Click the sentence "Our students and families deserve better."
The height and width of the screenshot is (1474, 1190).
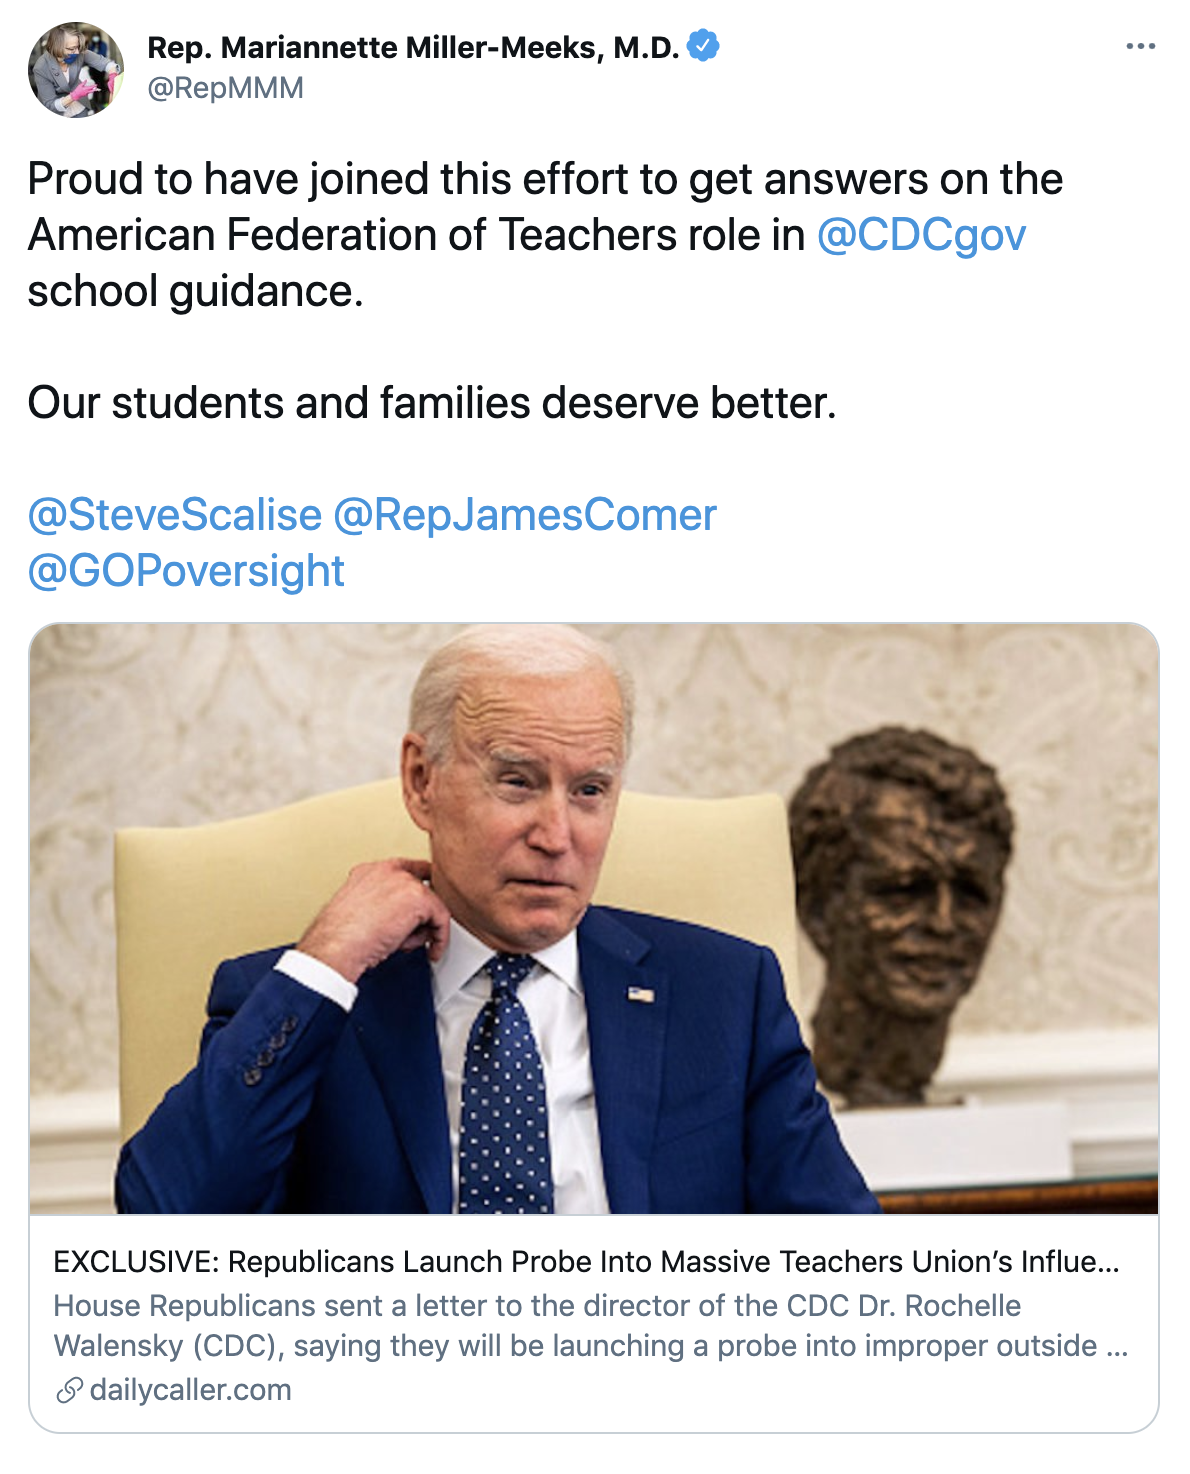pyautogui.click(x=432, y=403)
